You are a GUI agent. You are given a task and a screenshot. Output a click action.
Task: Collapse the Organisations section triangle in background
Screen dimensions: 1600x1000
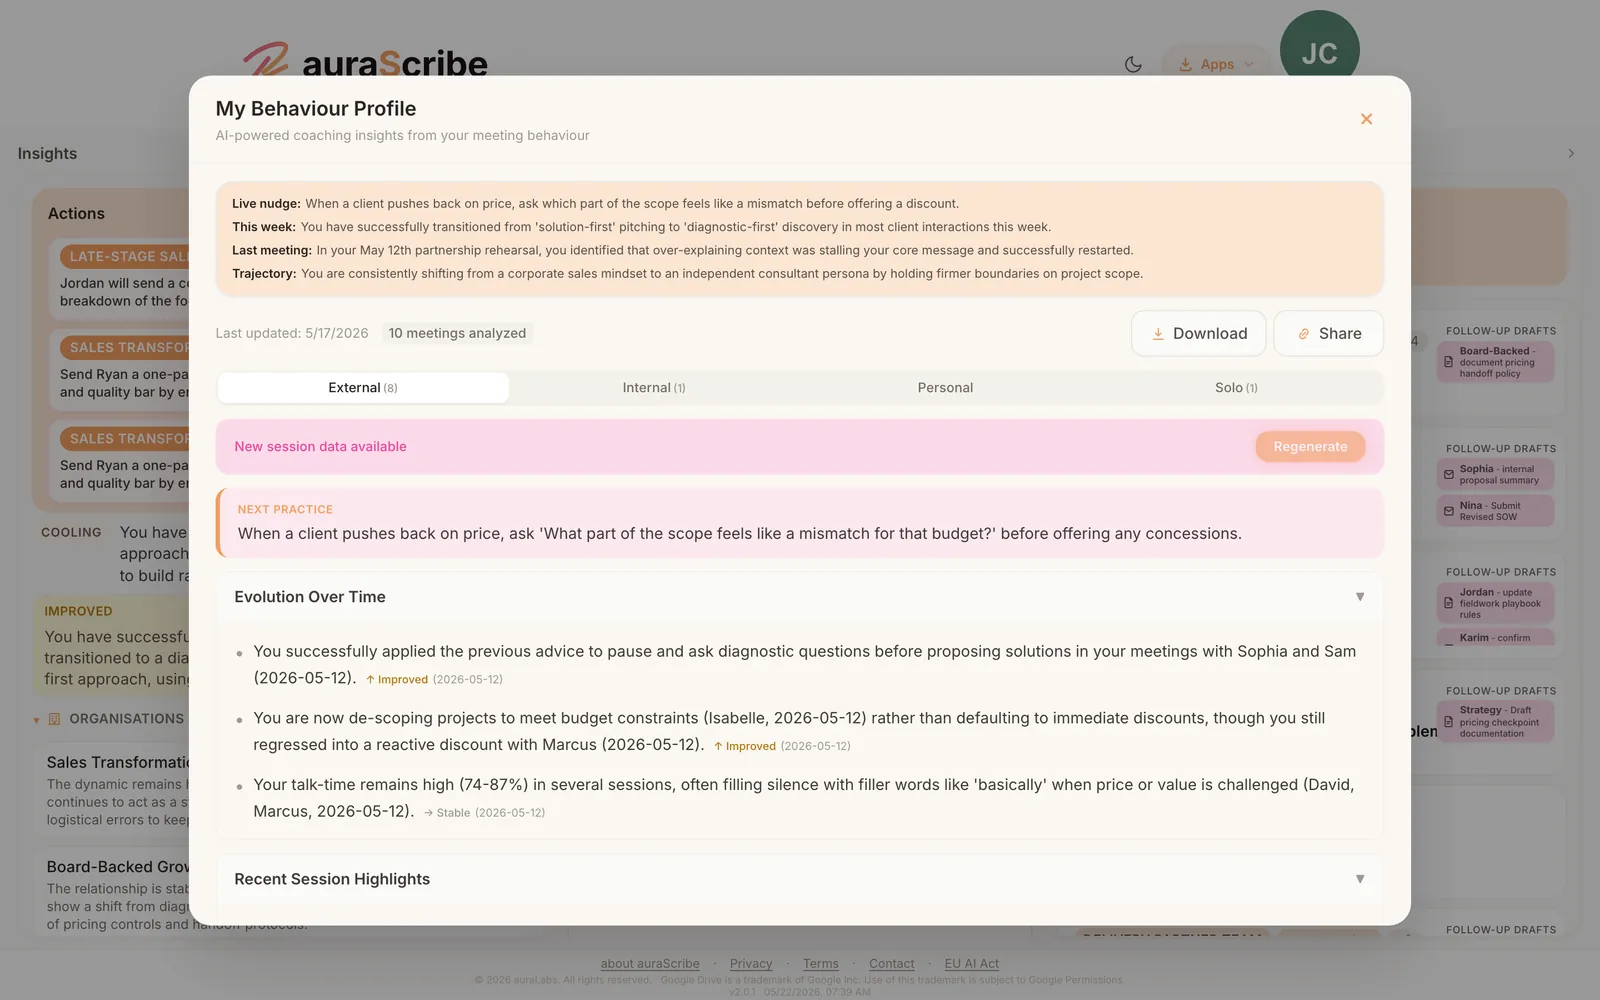(36, 720)
